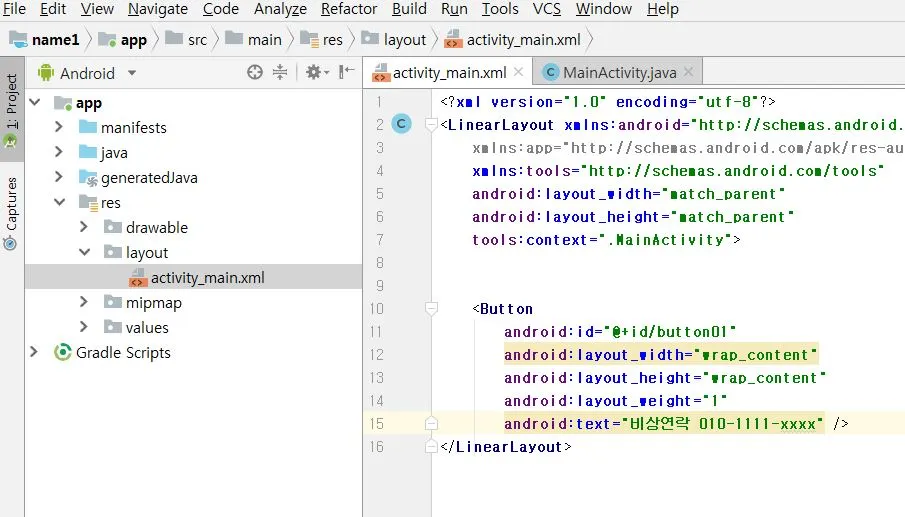Expand the mipmap folder
Image resolution: width=905 pixels, height=517 pixels.
point(84,302)
